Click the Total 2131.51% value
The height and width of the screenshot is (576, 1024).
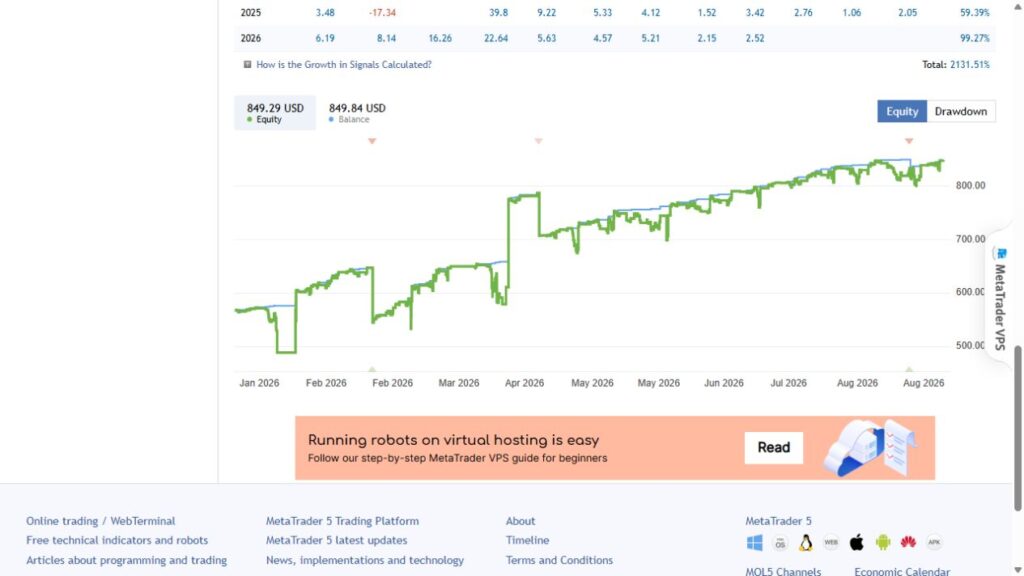coord(969,65)
